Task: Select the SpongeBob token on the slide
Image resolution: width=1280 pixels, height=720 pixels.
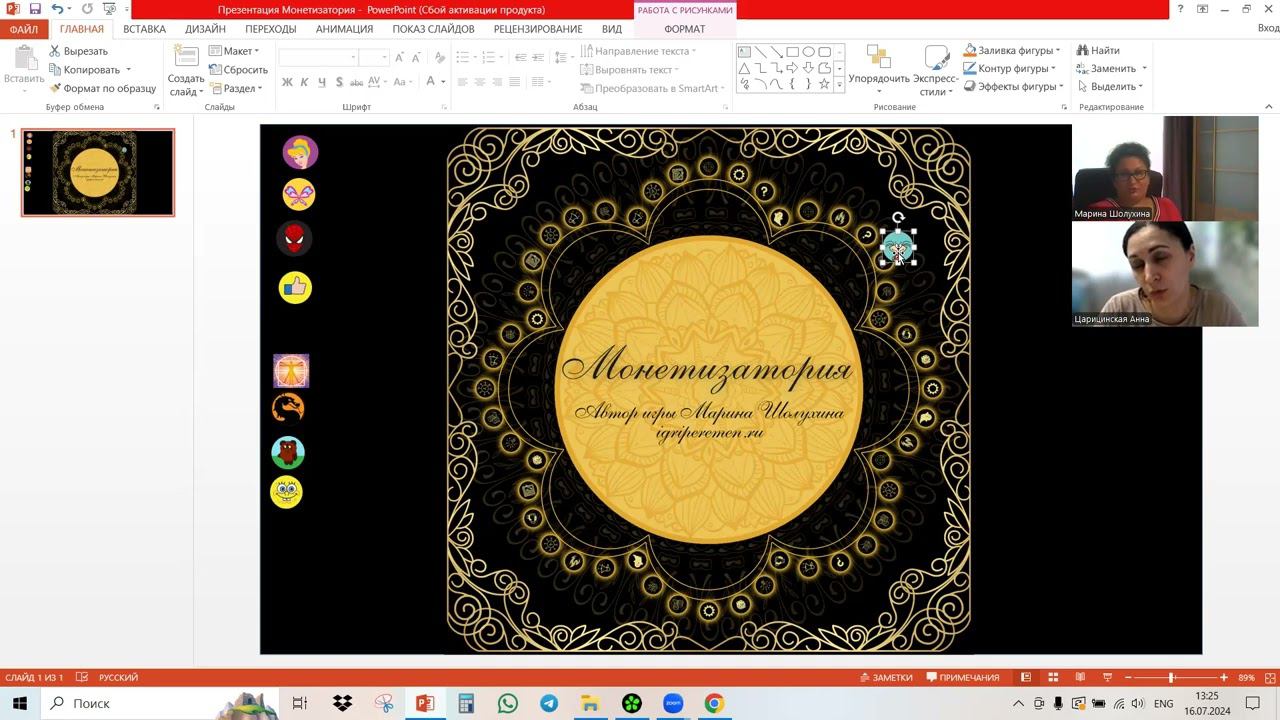Action: pos(286,492)
